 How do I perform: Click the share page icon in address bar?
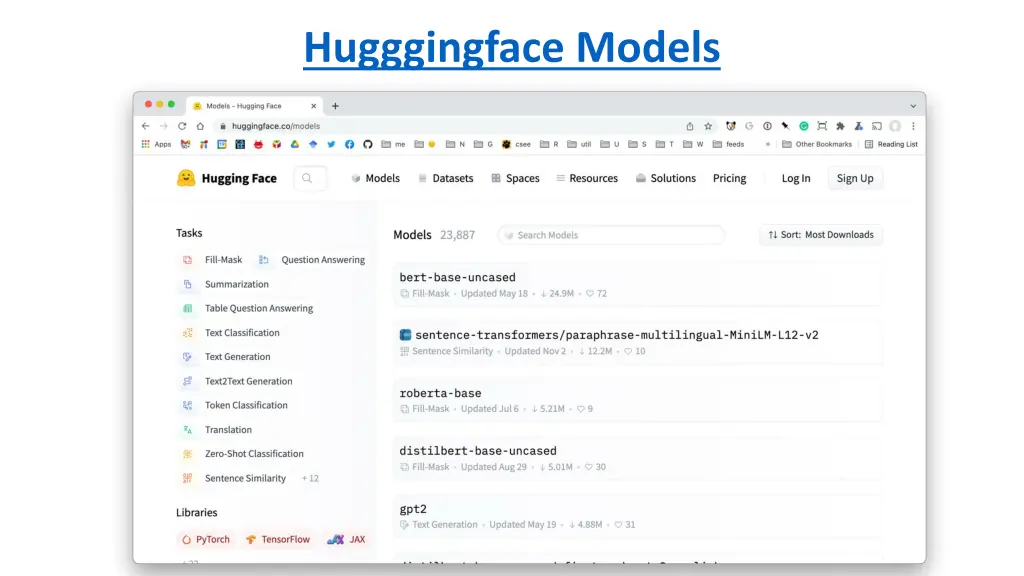pos(690,126)
